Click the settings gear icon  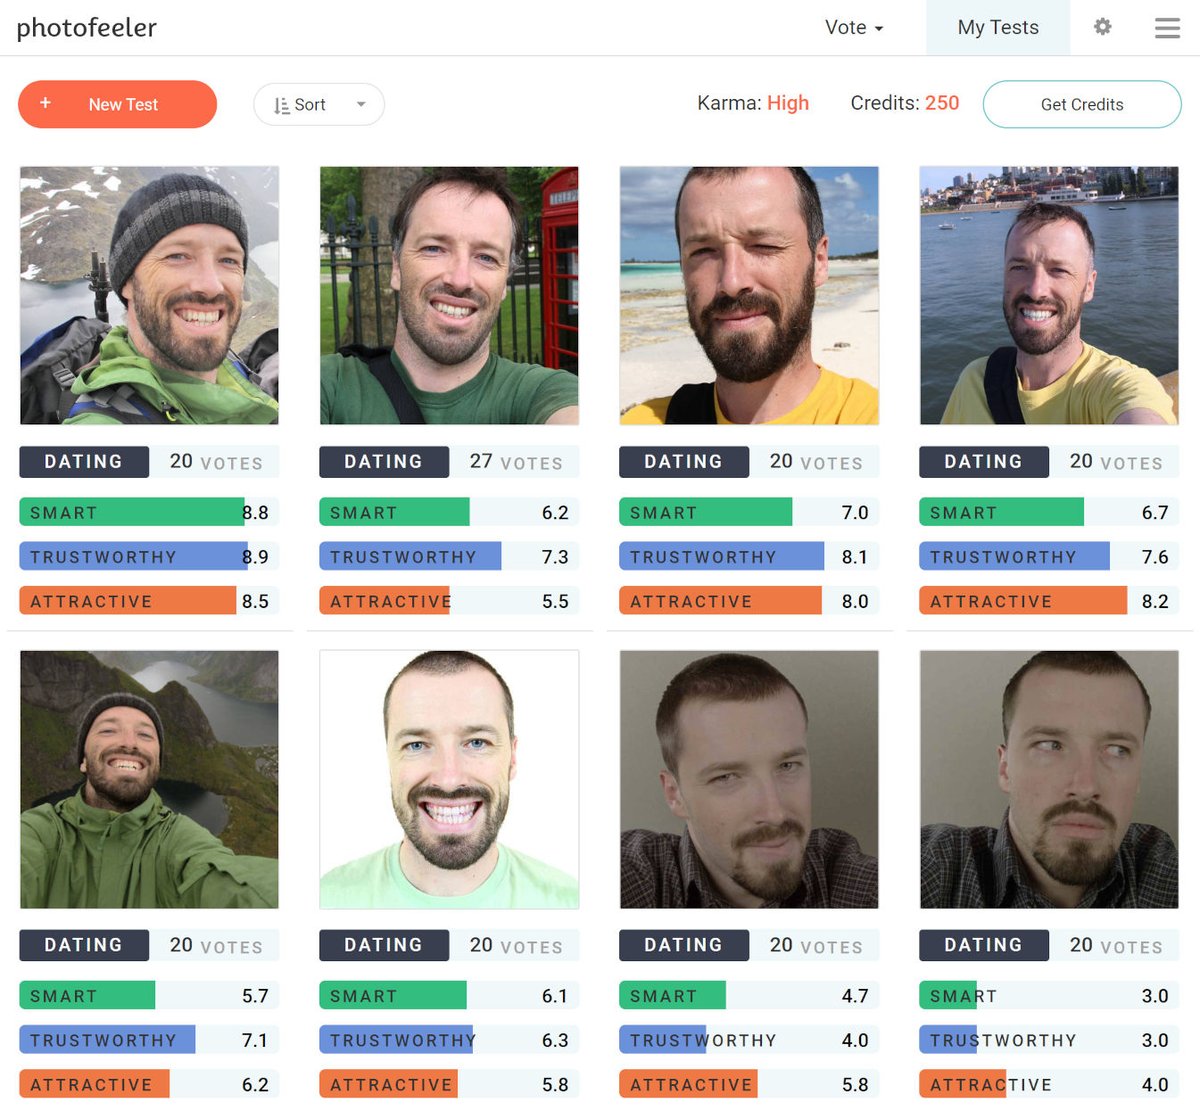point(1102,28)
